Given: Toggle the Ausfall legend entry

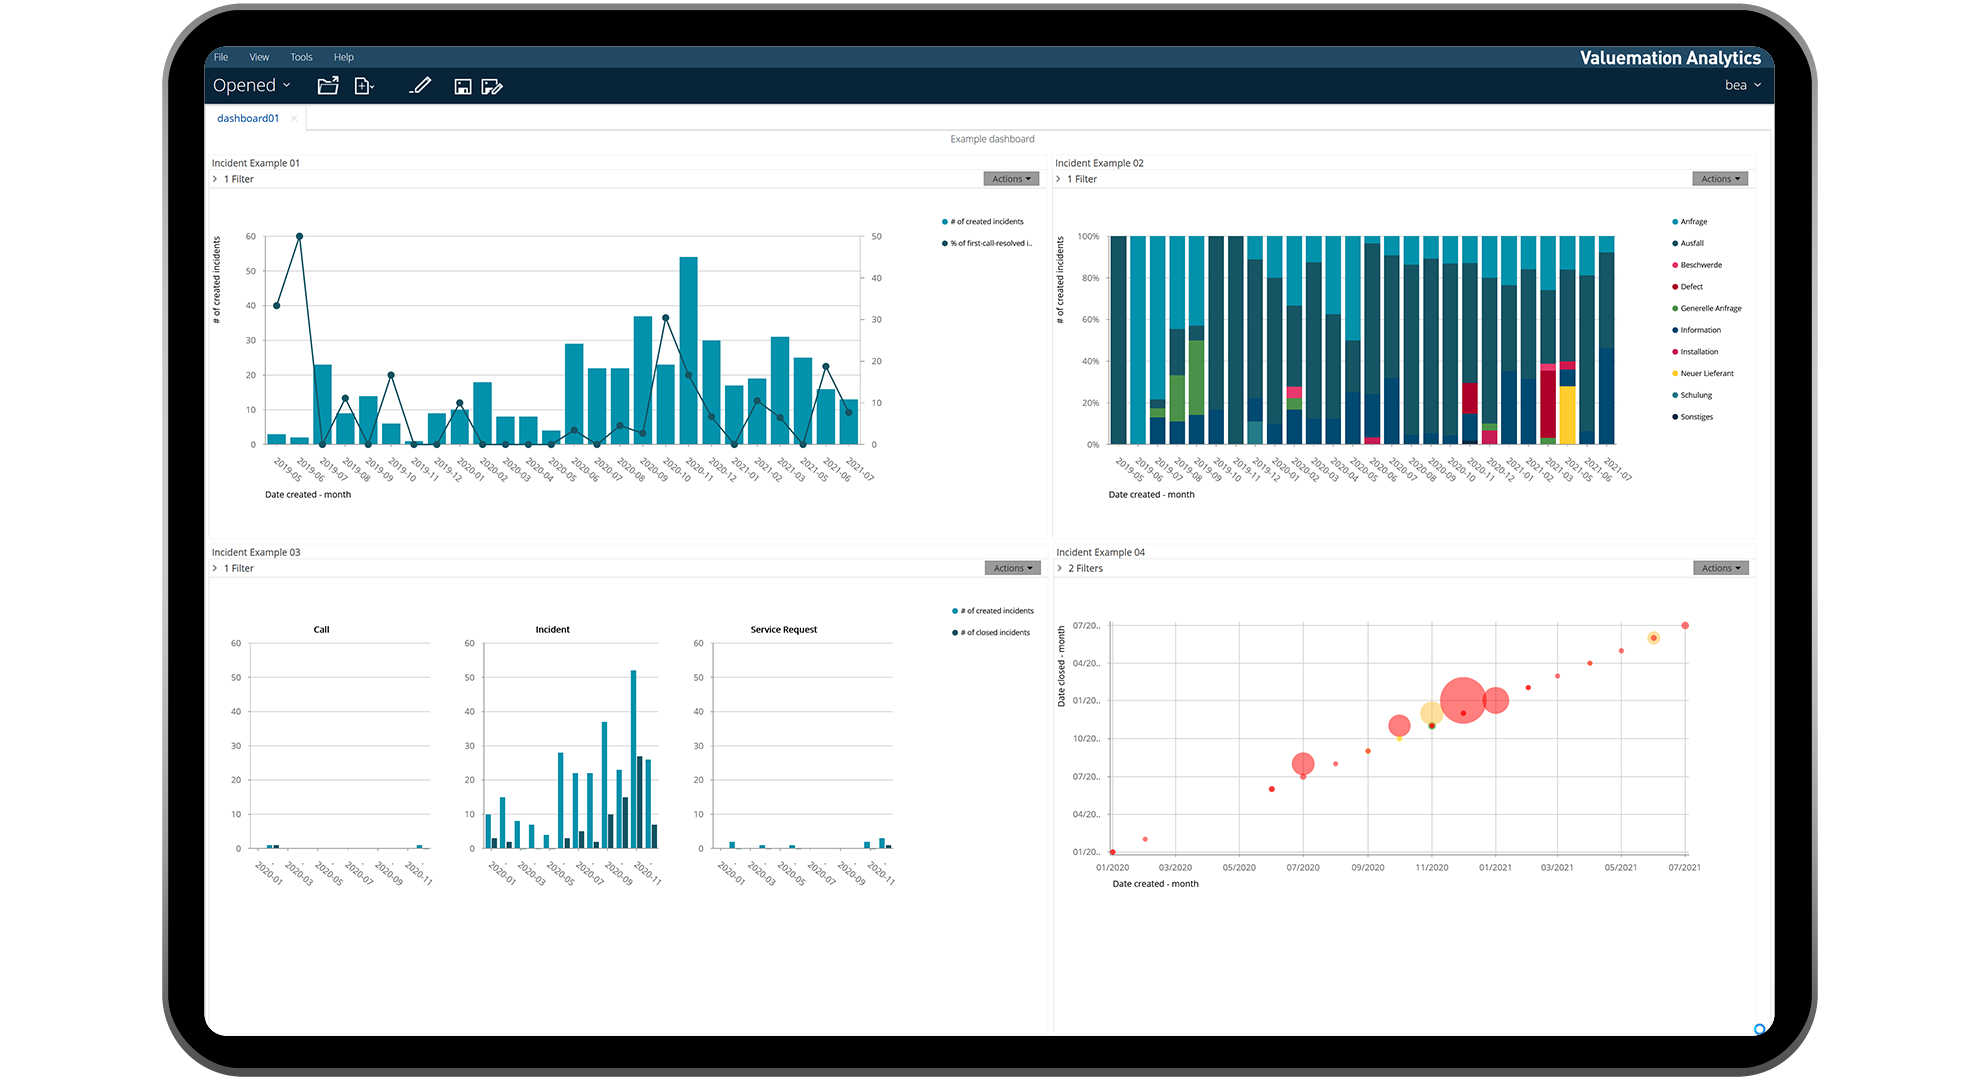Looking at the screenshot, I should coord(1688,243).
